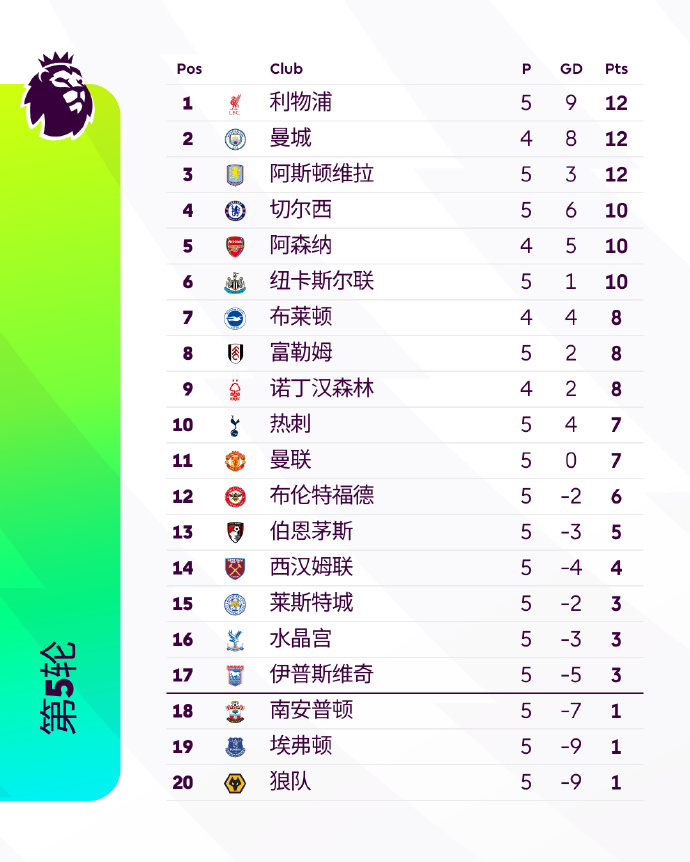
Task: Select the Club column header
Action: [x=286, y=69]
